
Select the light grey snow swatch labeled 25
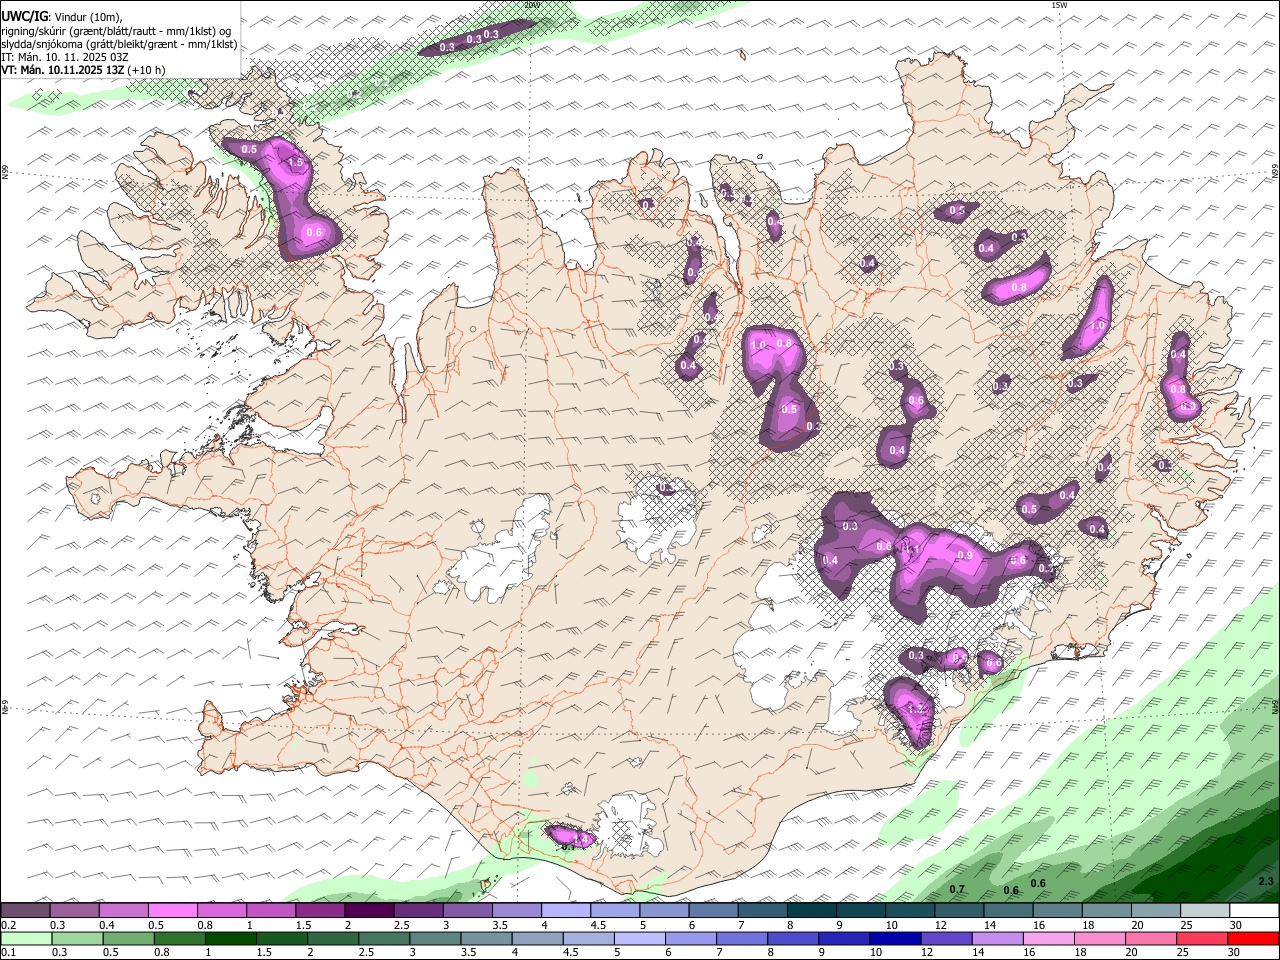point(1205,910)
